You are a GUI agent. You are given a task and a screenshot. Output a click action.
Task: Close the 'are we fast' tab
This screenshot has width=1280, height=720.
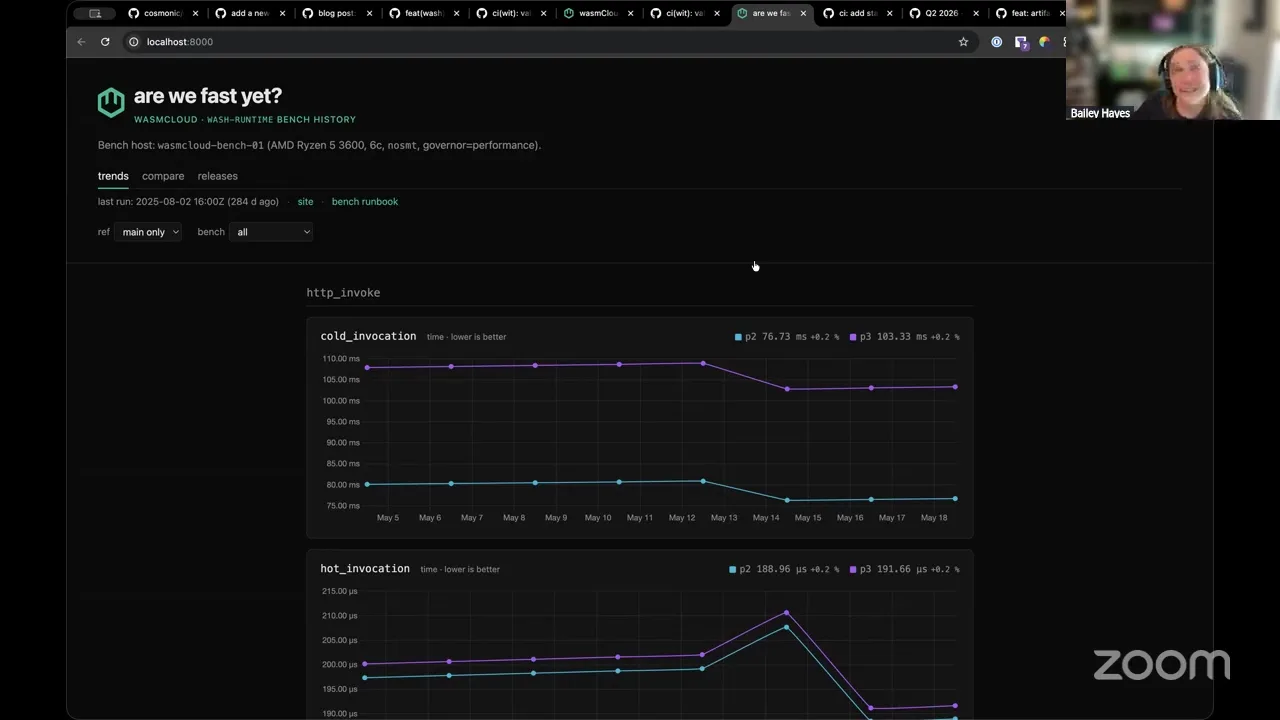[803, 13]
